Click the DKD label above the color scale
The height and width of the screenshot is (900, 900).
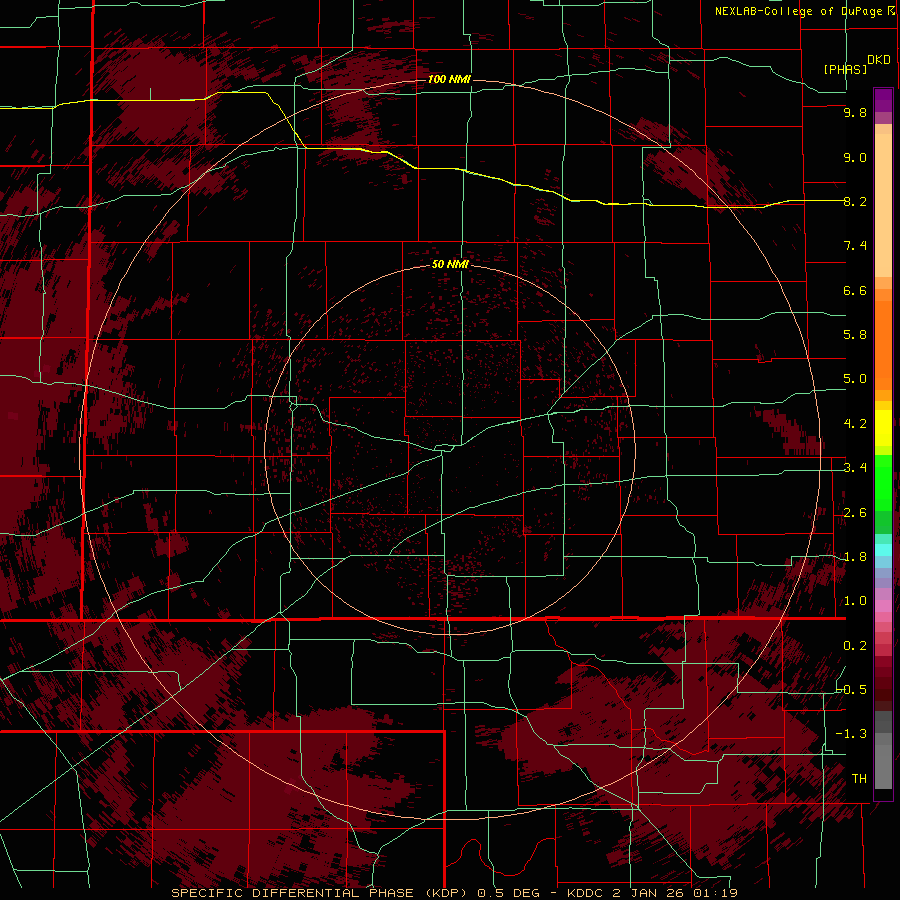[879, 60]
